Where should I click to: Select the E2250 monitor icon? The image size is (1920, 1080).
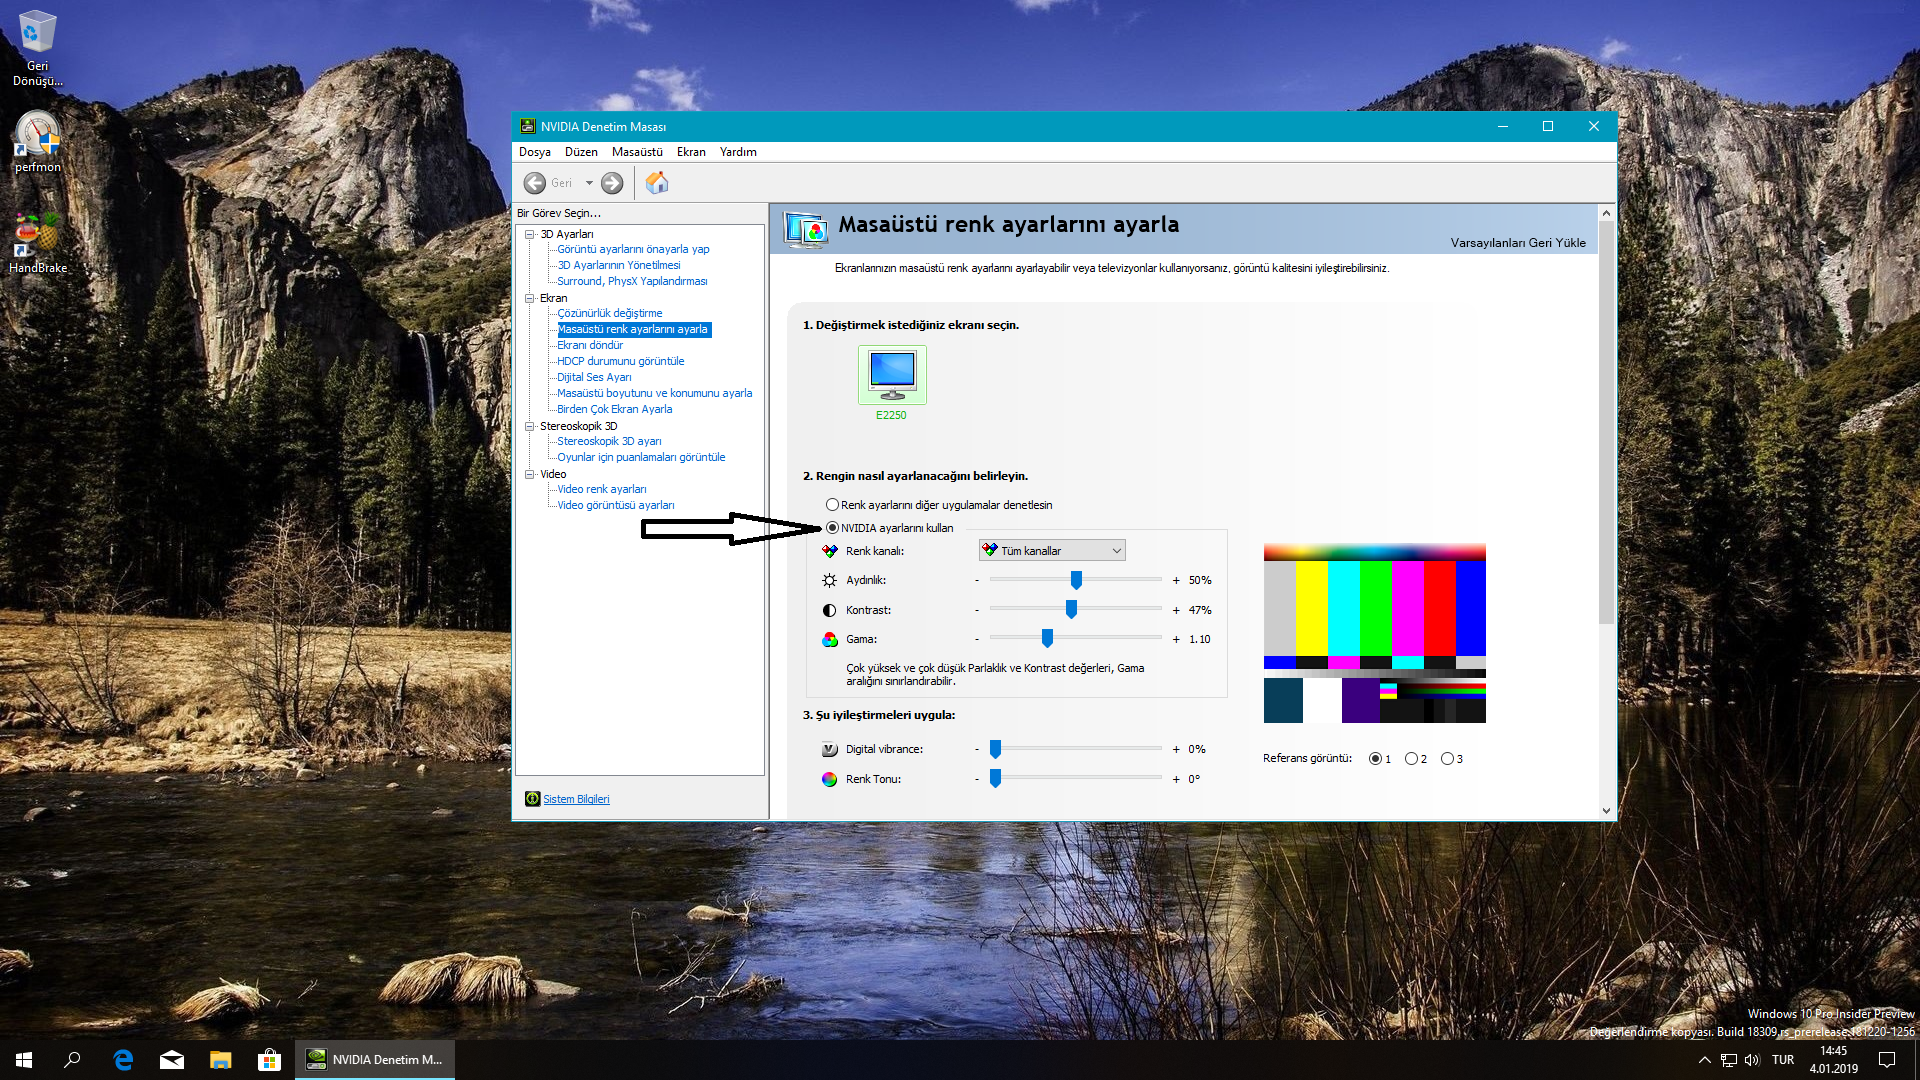click(x=892, y=374)
